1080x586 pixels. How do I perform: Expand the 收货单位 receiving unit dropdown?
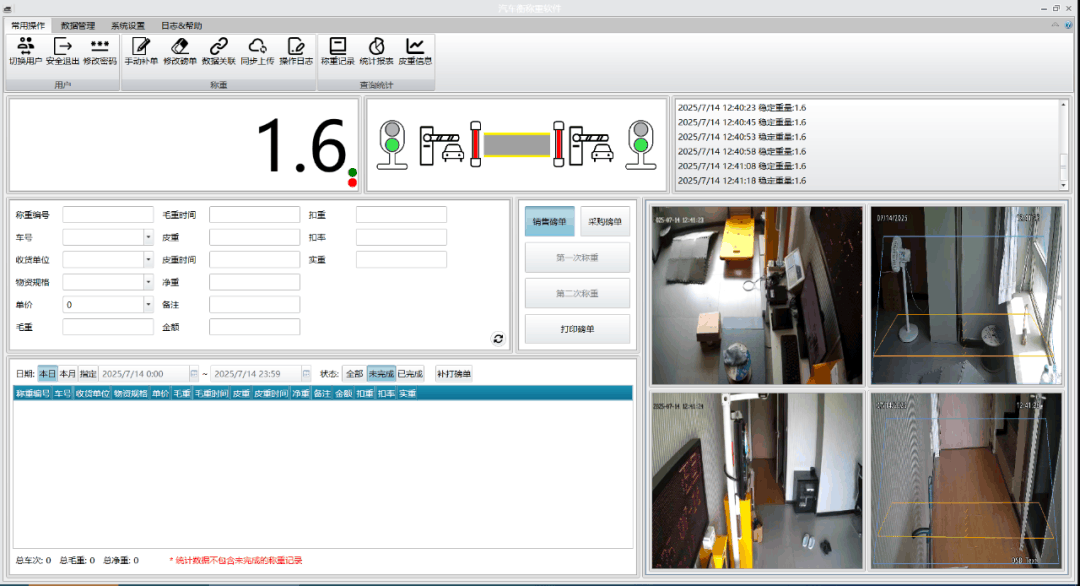pos(148,260)
